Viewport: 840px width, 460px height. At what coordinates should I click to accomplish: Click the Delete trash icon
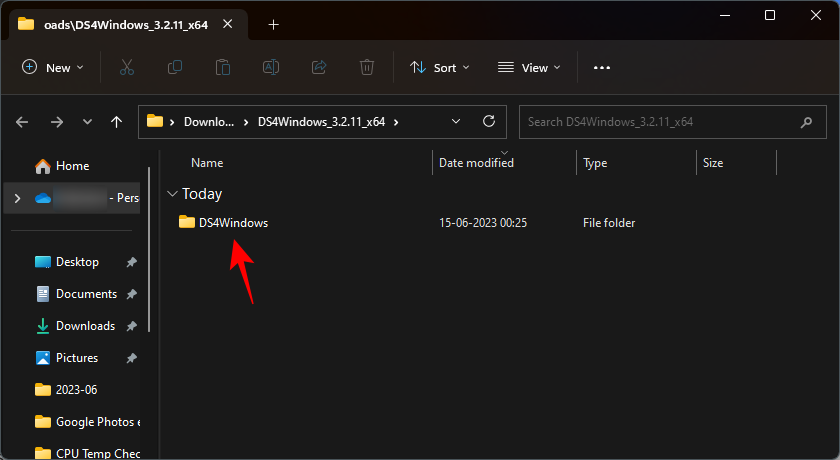366,67
